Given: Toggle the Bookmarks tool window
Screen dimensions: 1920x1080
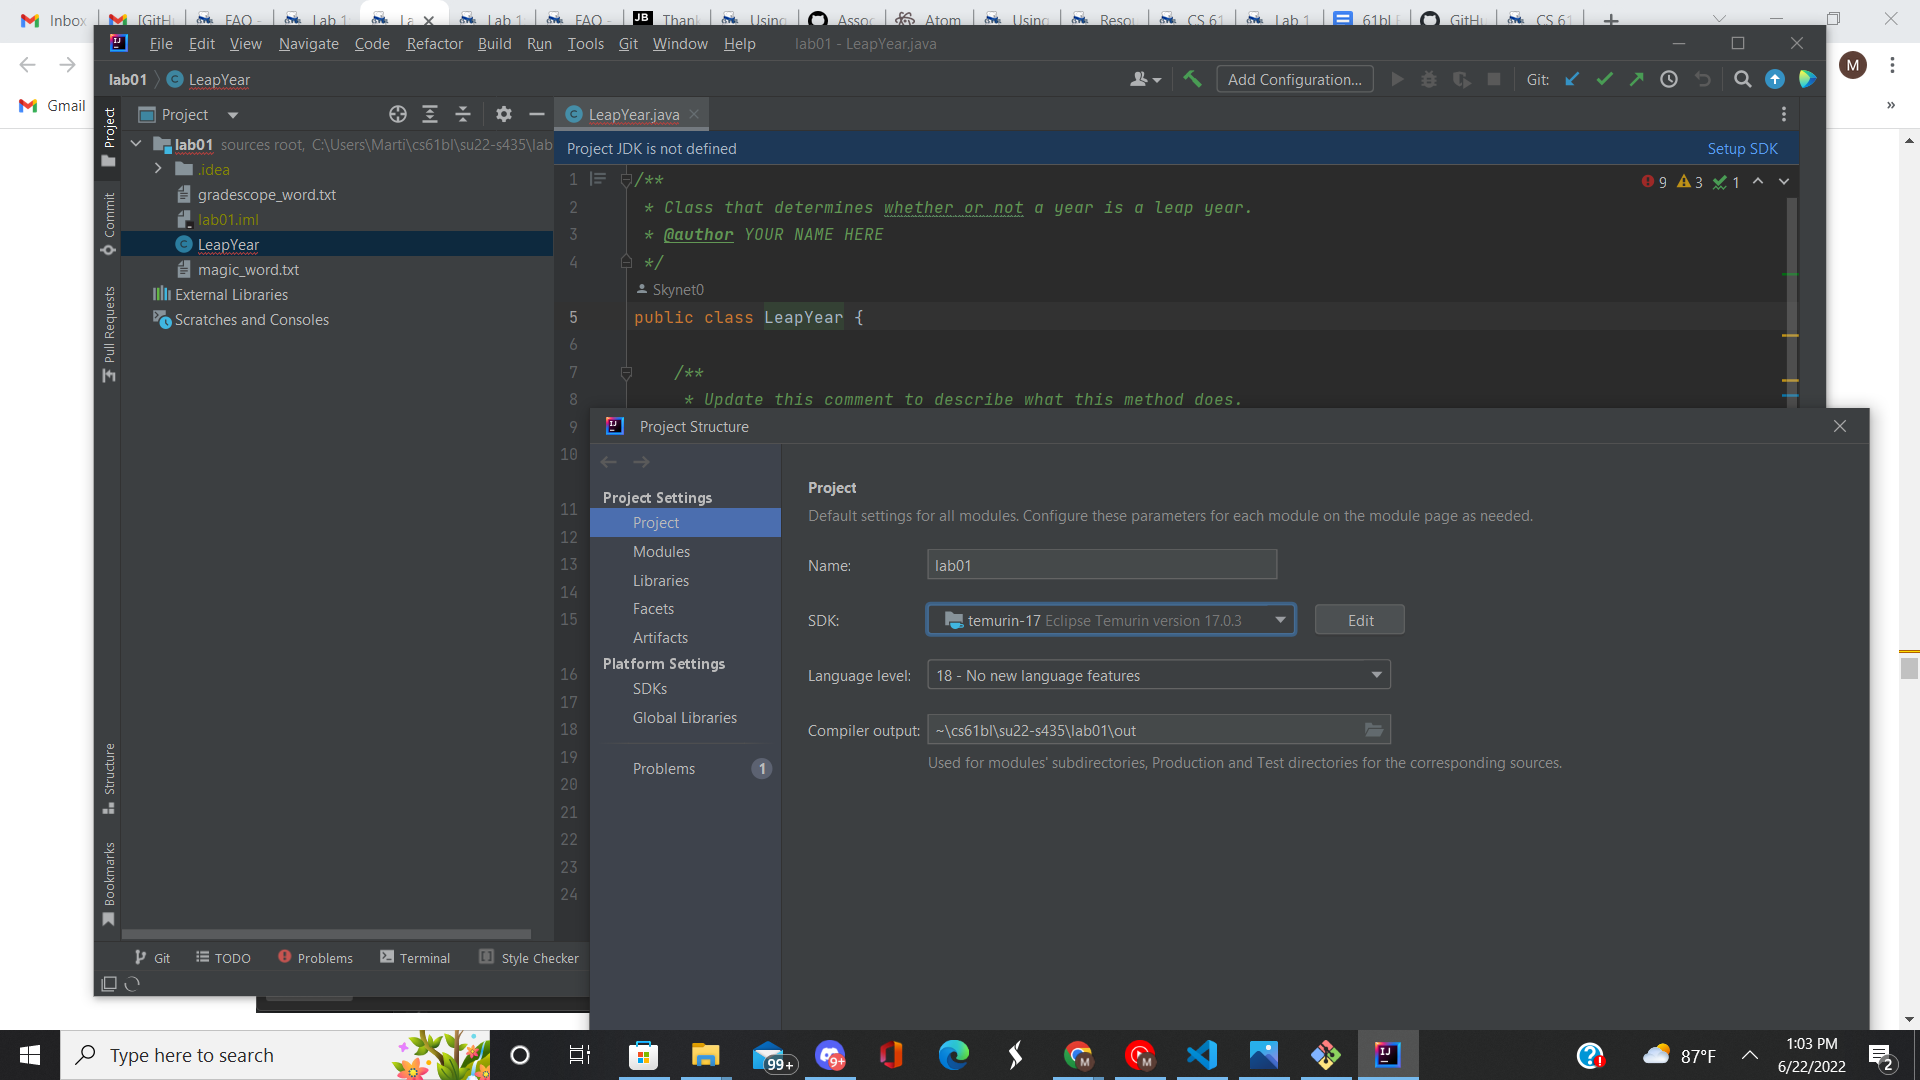Looking at the screenshot, I should pyautogui.click(x=109, y=884).
